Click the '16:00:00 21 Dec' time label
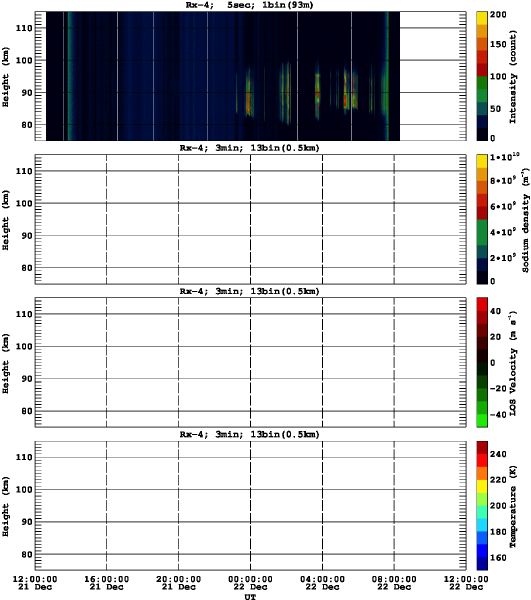This screenshot has width=531, height=600. click(107, 583)
